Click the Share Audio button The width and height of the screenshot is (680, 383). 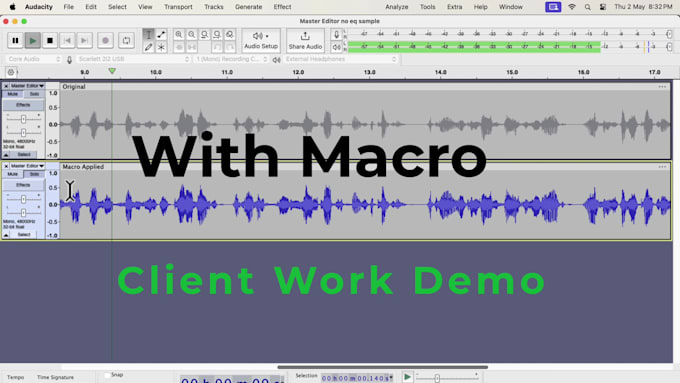(x=305, y=40)
